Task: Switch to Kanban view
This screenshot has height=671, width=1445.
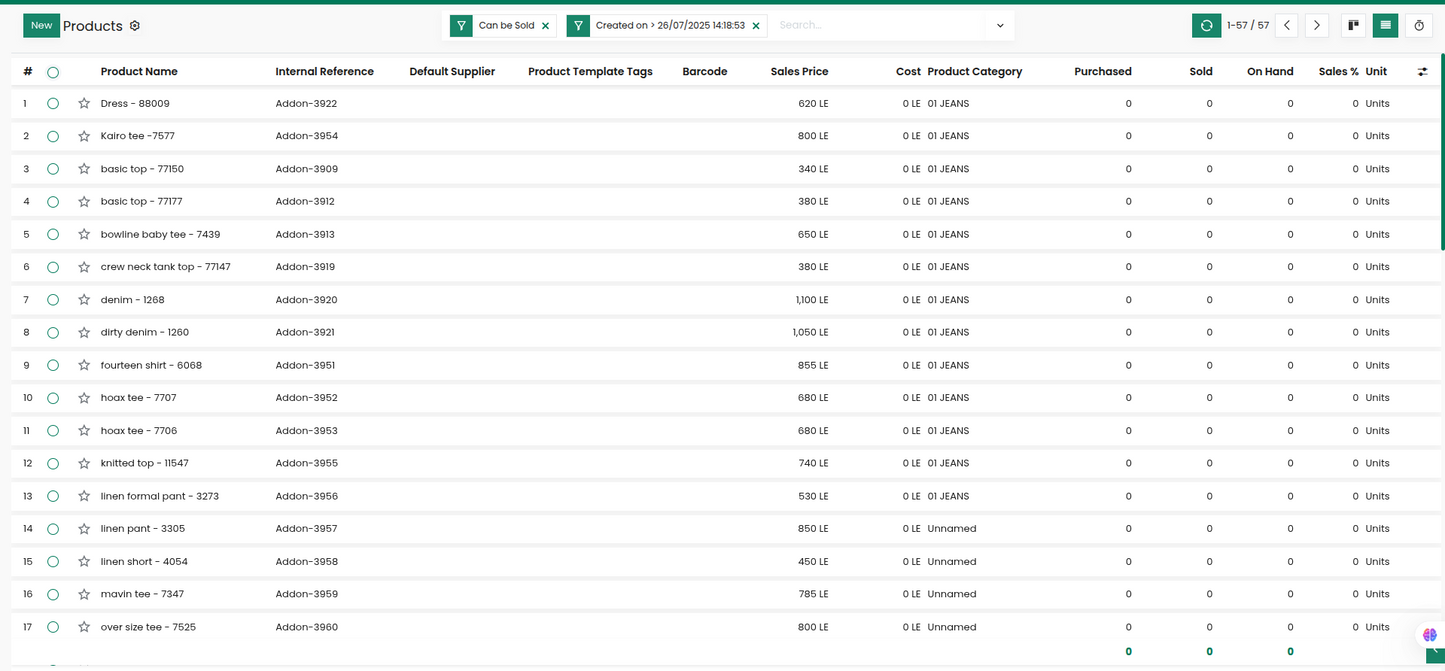Action: (x=1353, y=26)
